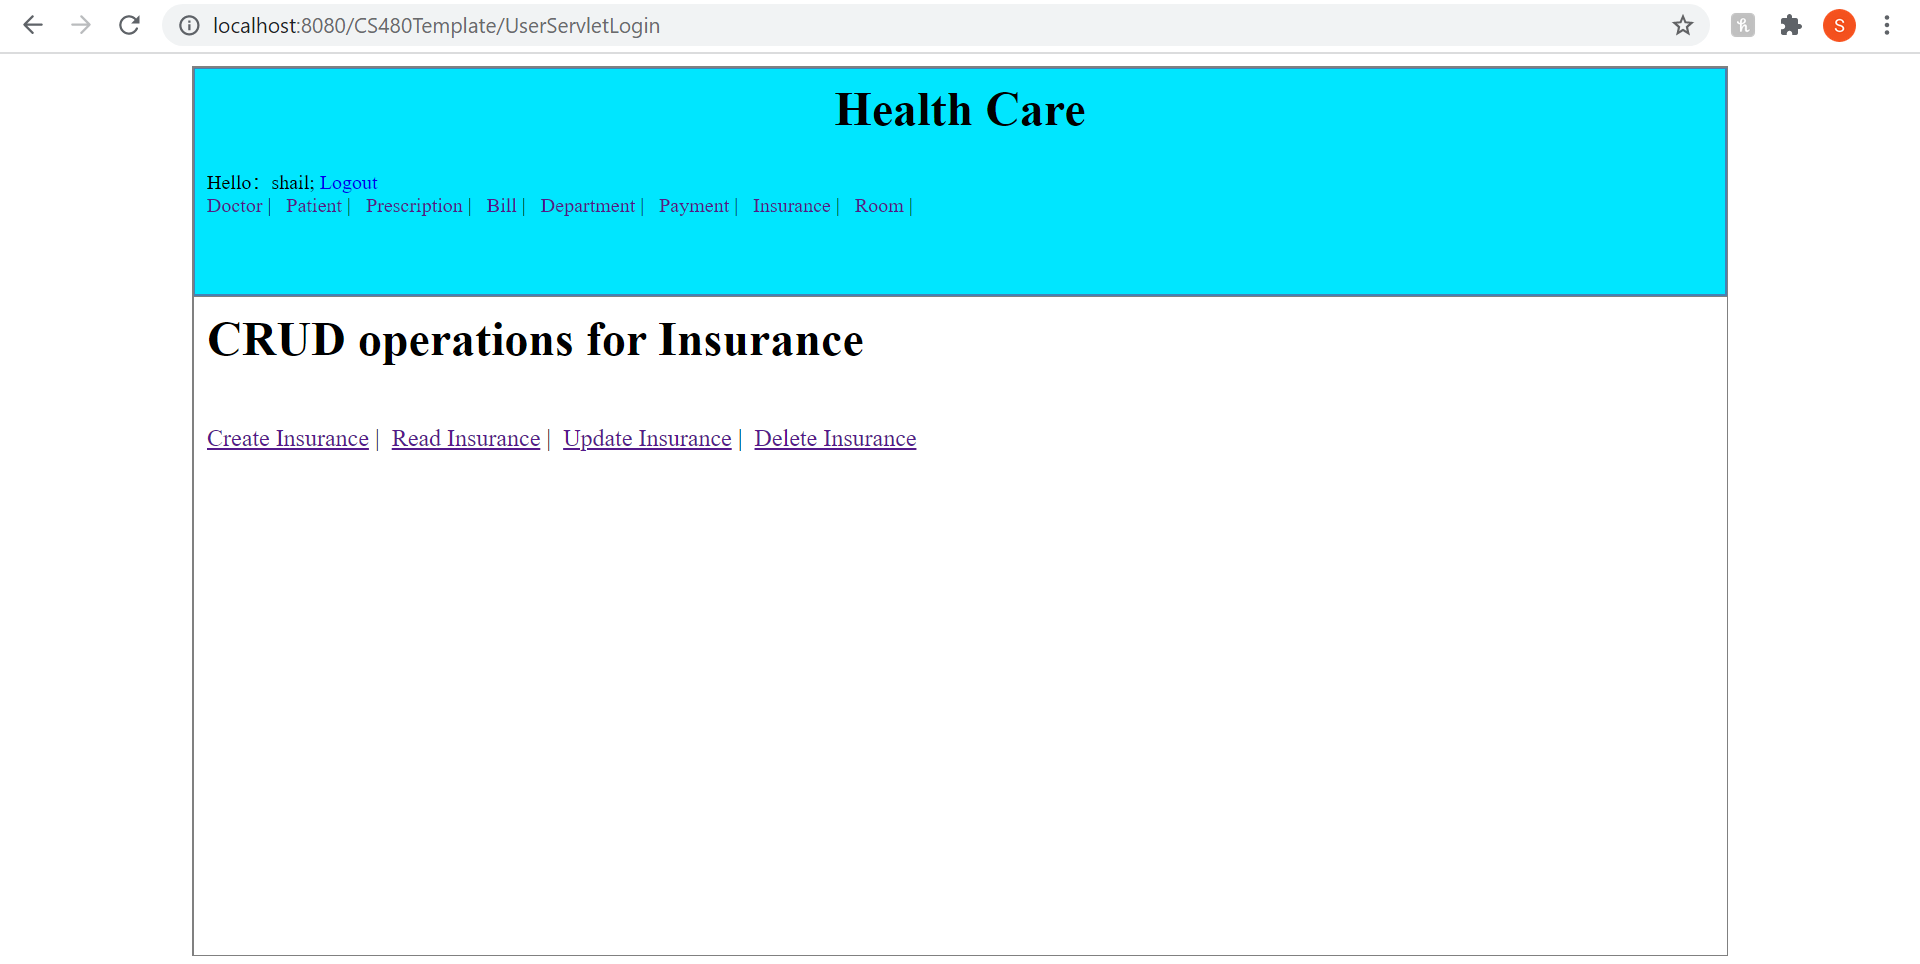Open Chrome's three-dot menu
The height and width of the screenshot is (964, 1920).
click(1887, 25)
